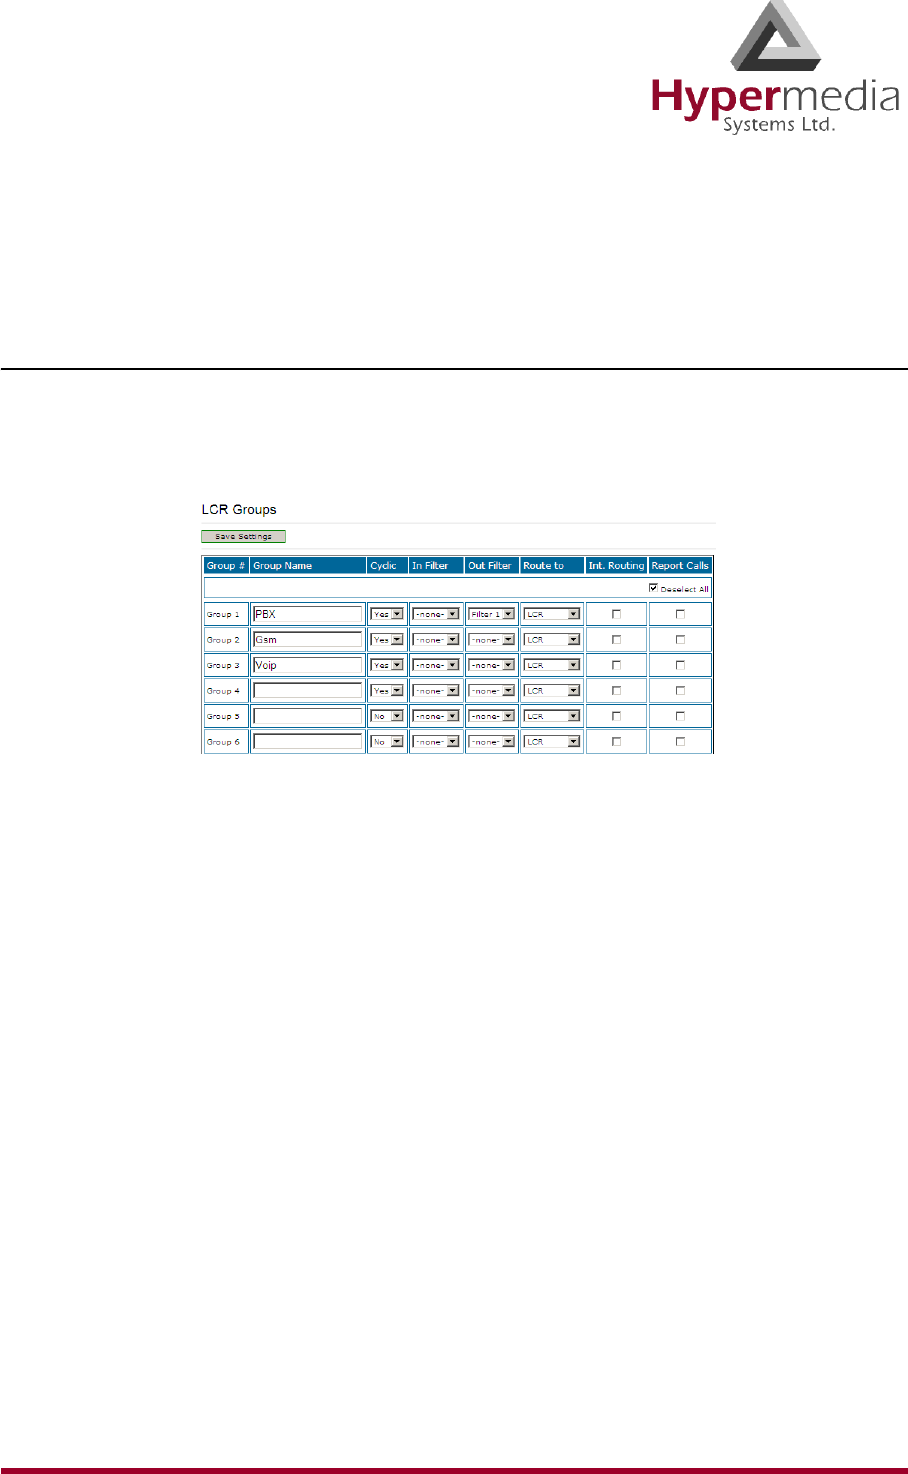Open In Filter dropdown for Group 2
Viewport: 908px width, 1474px height.
point(436,640)
